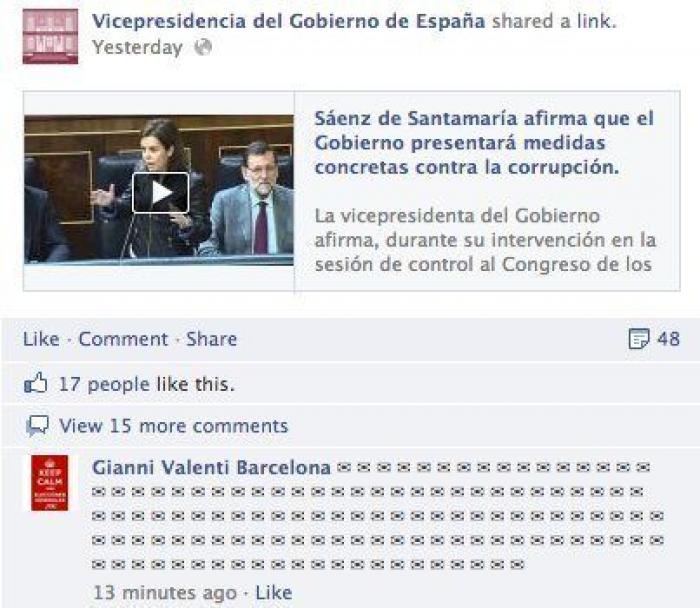The height and width of the screenshot is (608, 700).
Task: Open Gianni Valenti's Keep Calm avatar
Action: tap(50, 483)
